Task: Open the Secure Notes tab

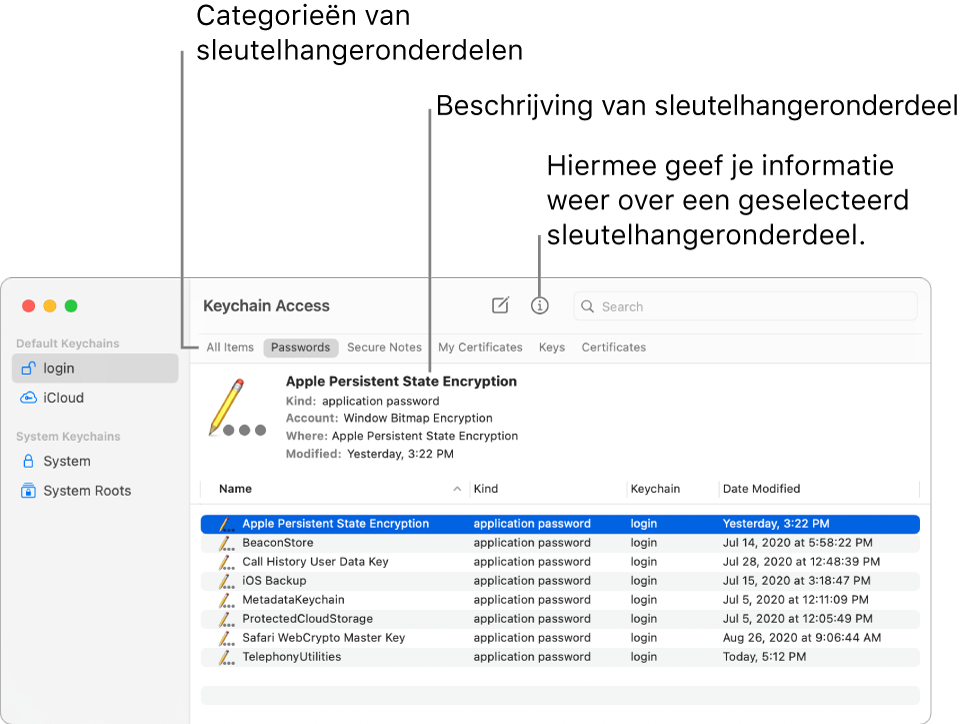Action: click(384, 348)
